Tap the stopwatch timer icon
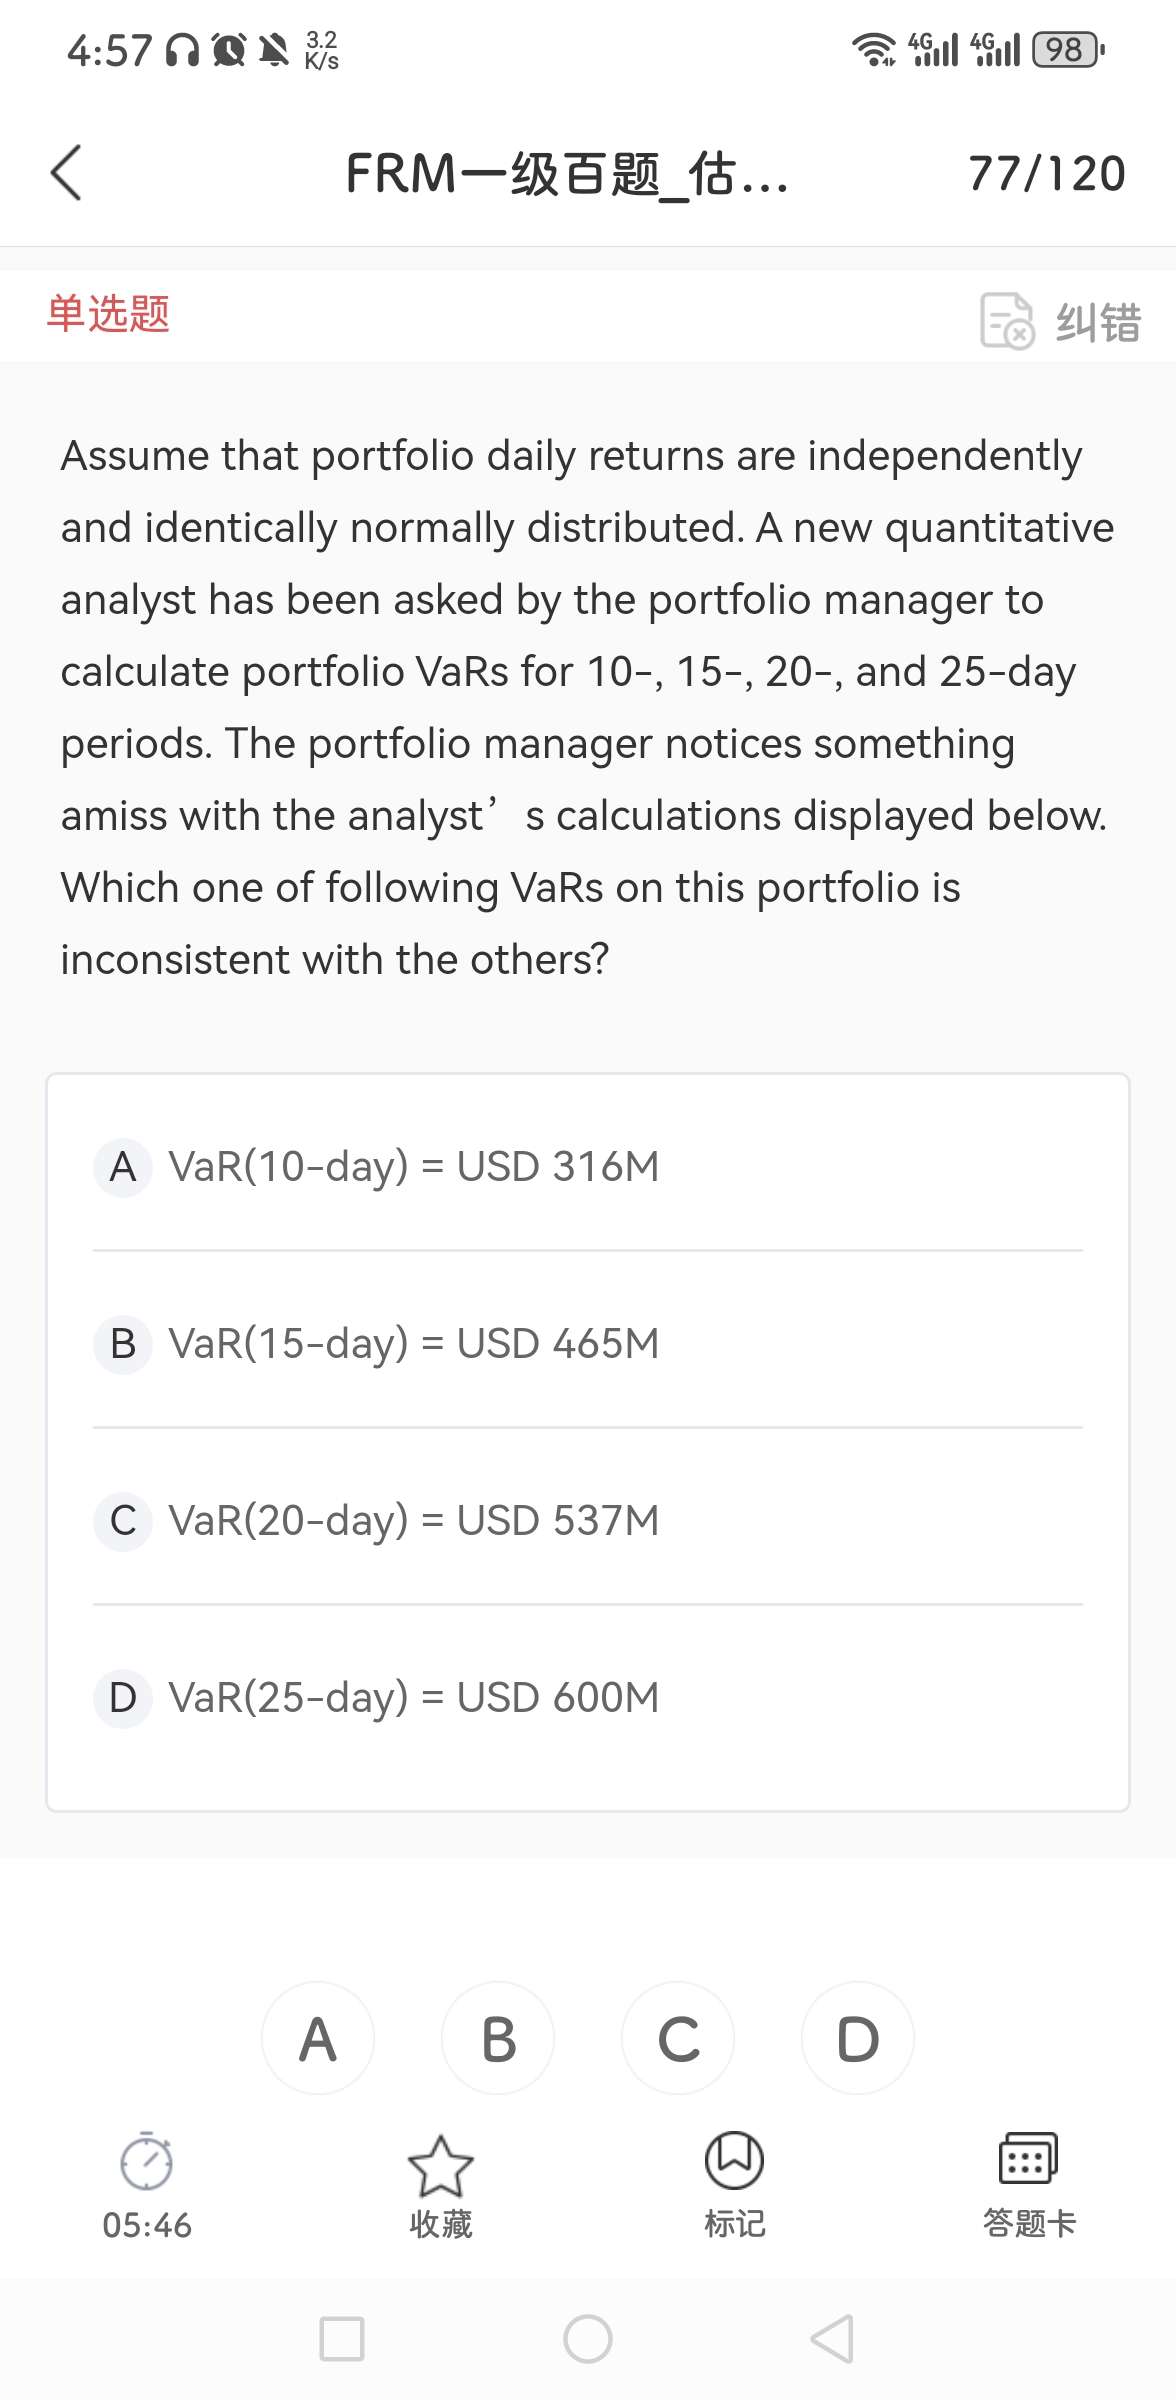 coord(146,2162)
